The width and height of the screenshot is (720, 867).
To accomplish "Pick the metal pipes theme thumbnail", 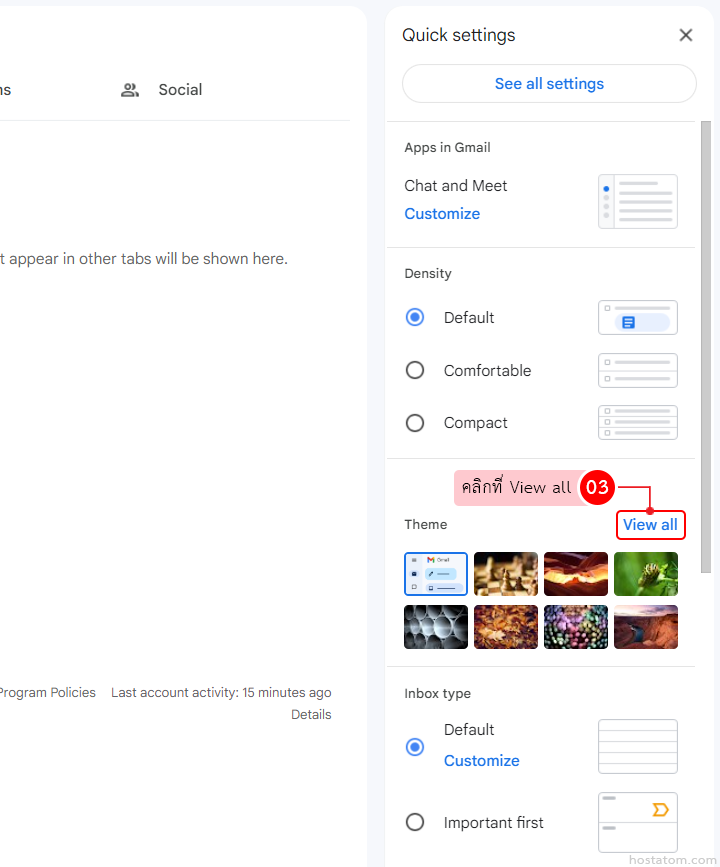I will coord(436,627).
